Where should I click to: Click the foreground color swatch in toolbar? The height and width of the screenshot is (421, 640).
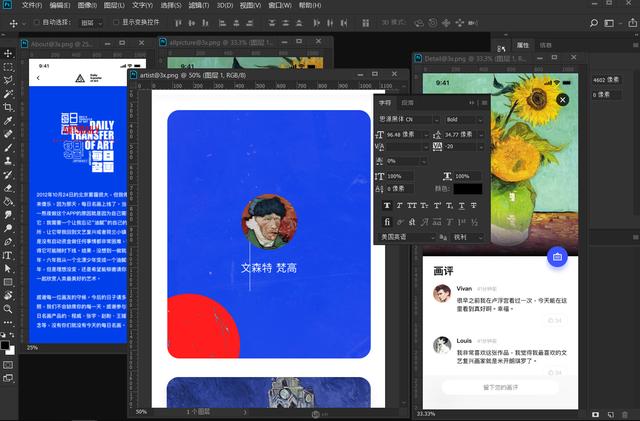(x=5, y=345)
